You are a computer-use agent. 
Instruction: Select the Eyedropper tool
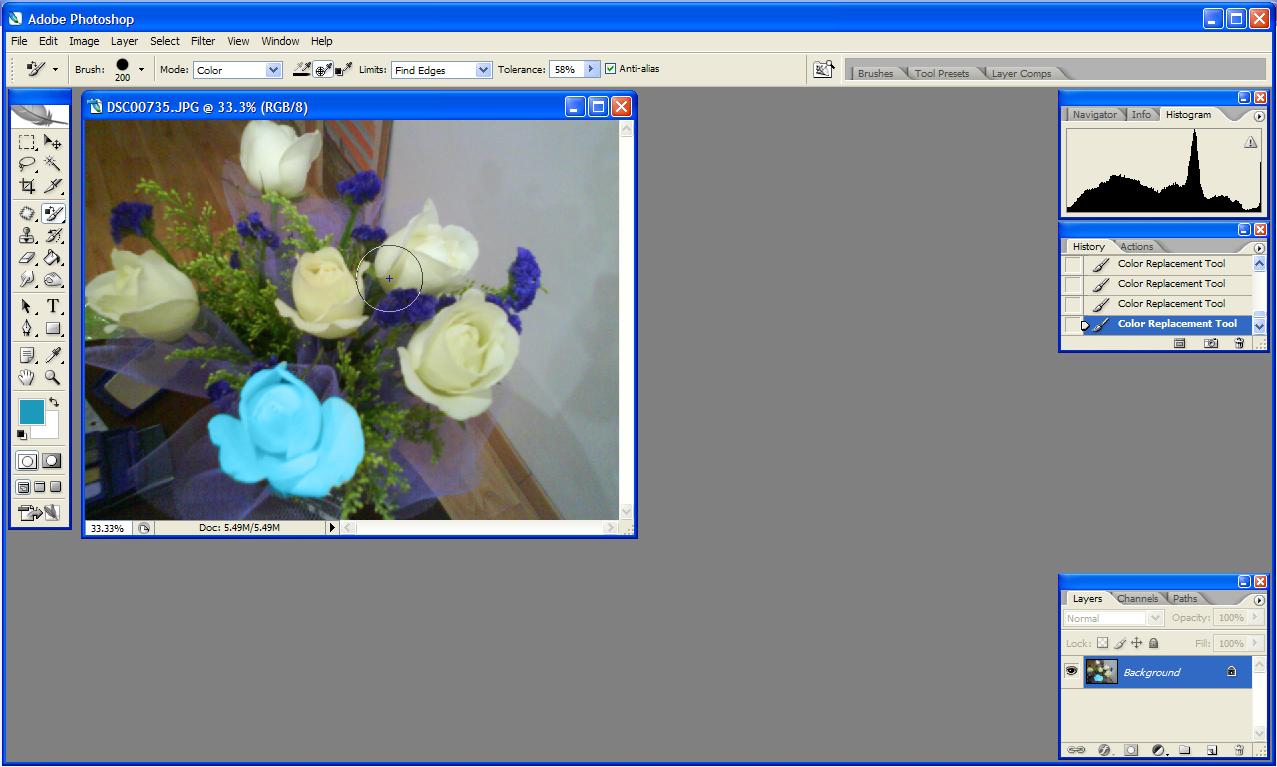point(53,355)
